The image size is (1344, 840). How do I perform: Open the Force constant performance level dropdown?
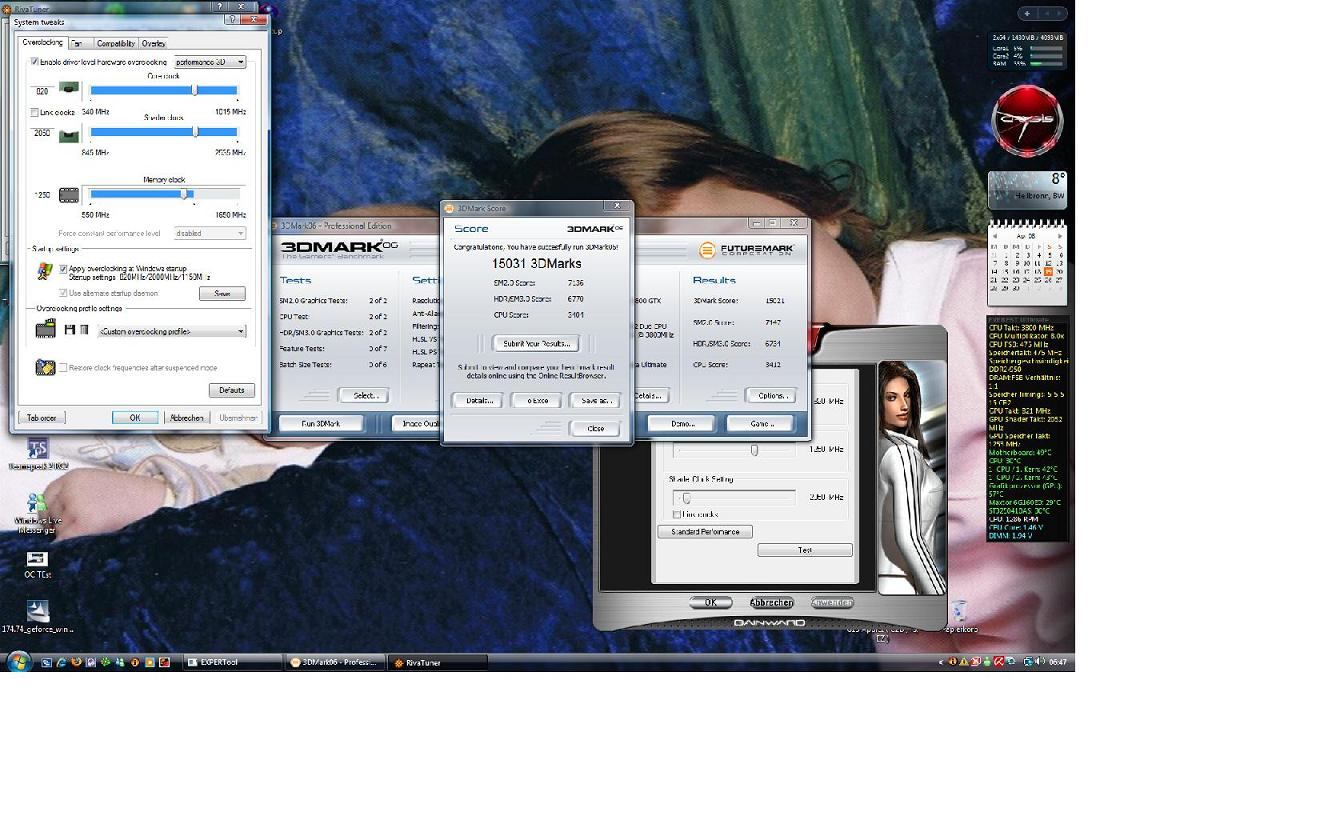[x=210, y=233]
